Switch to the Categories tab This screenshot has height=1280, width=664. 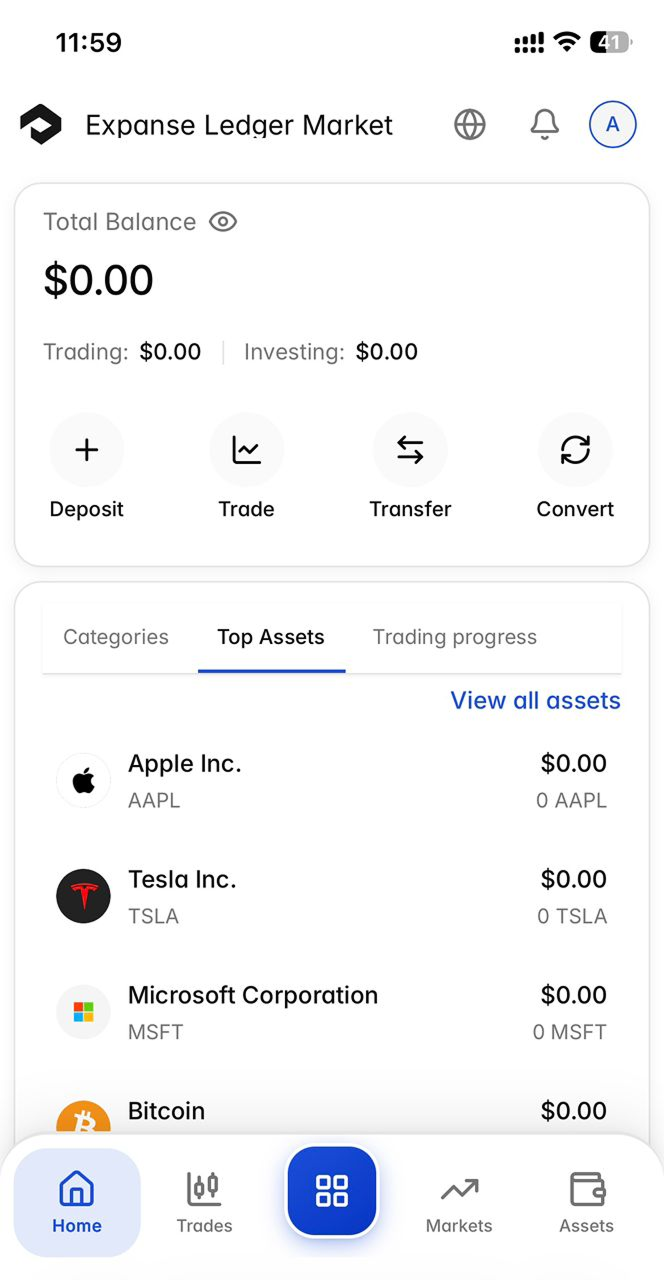[x=116, y=637]
